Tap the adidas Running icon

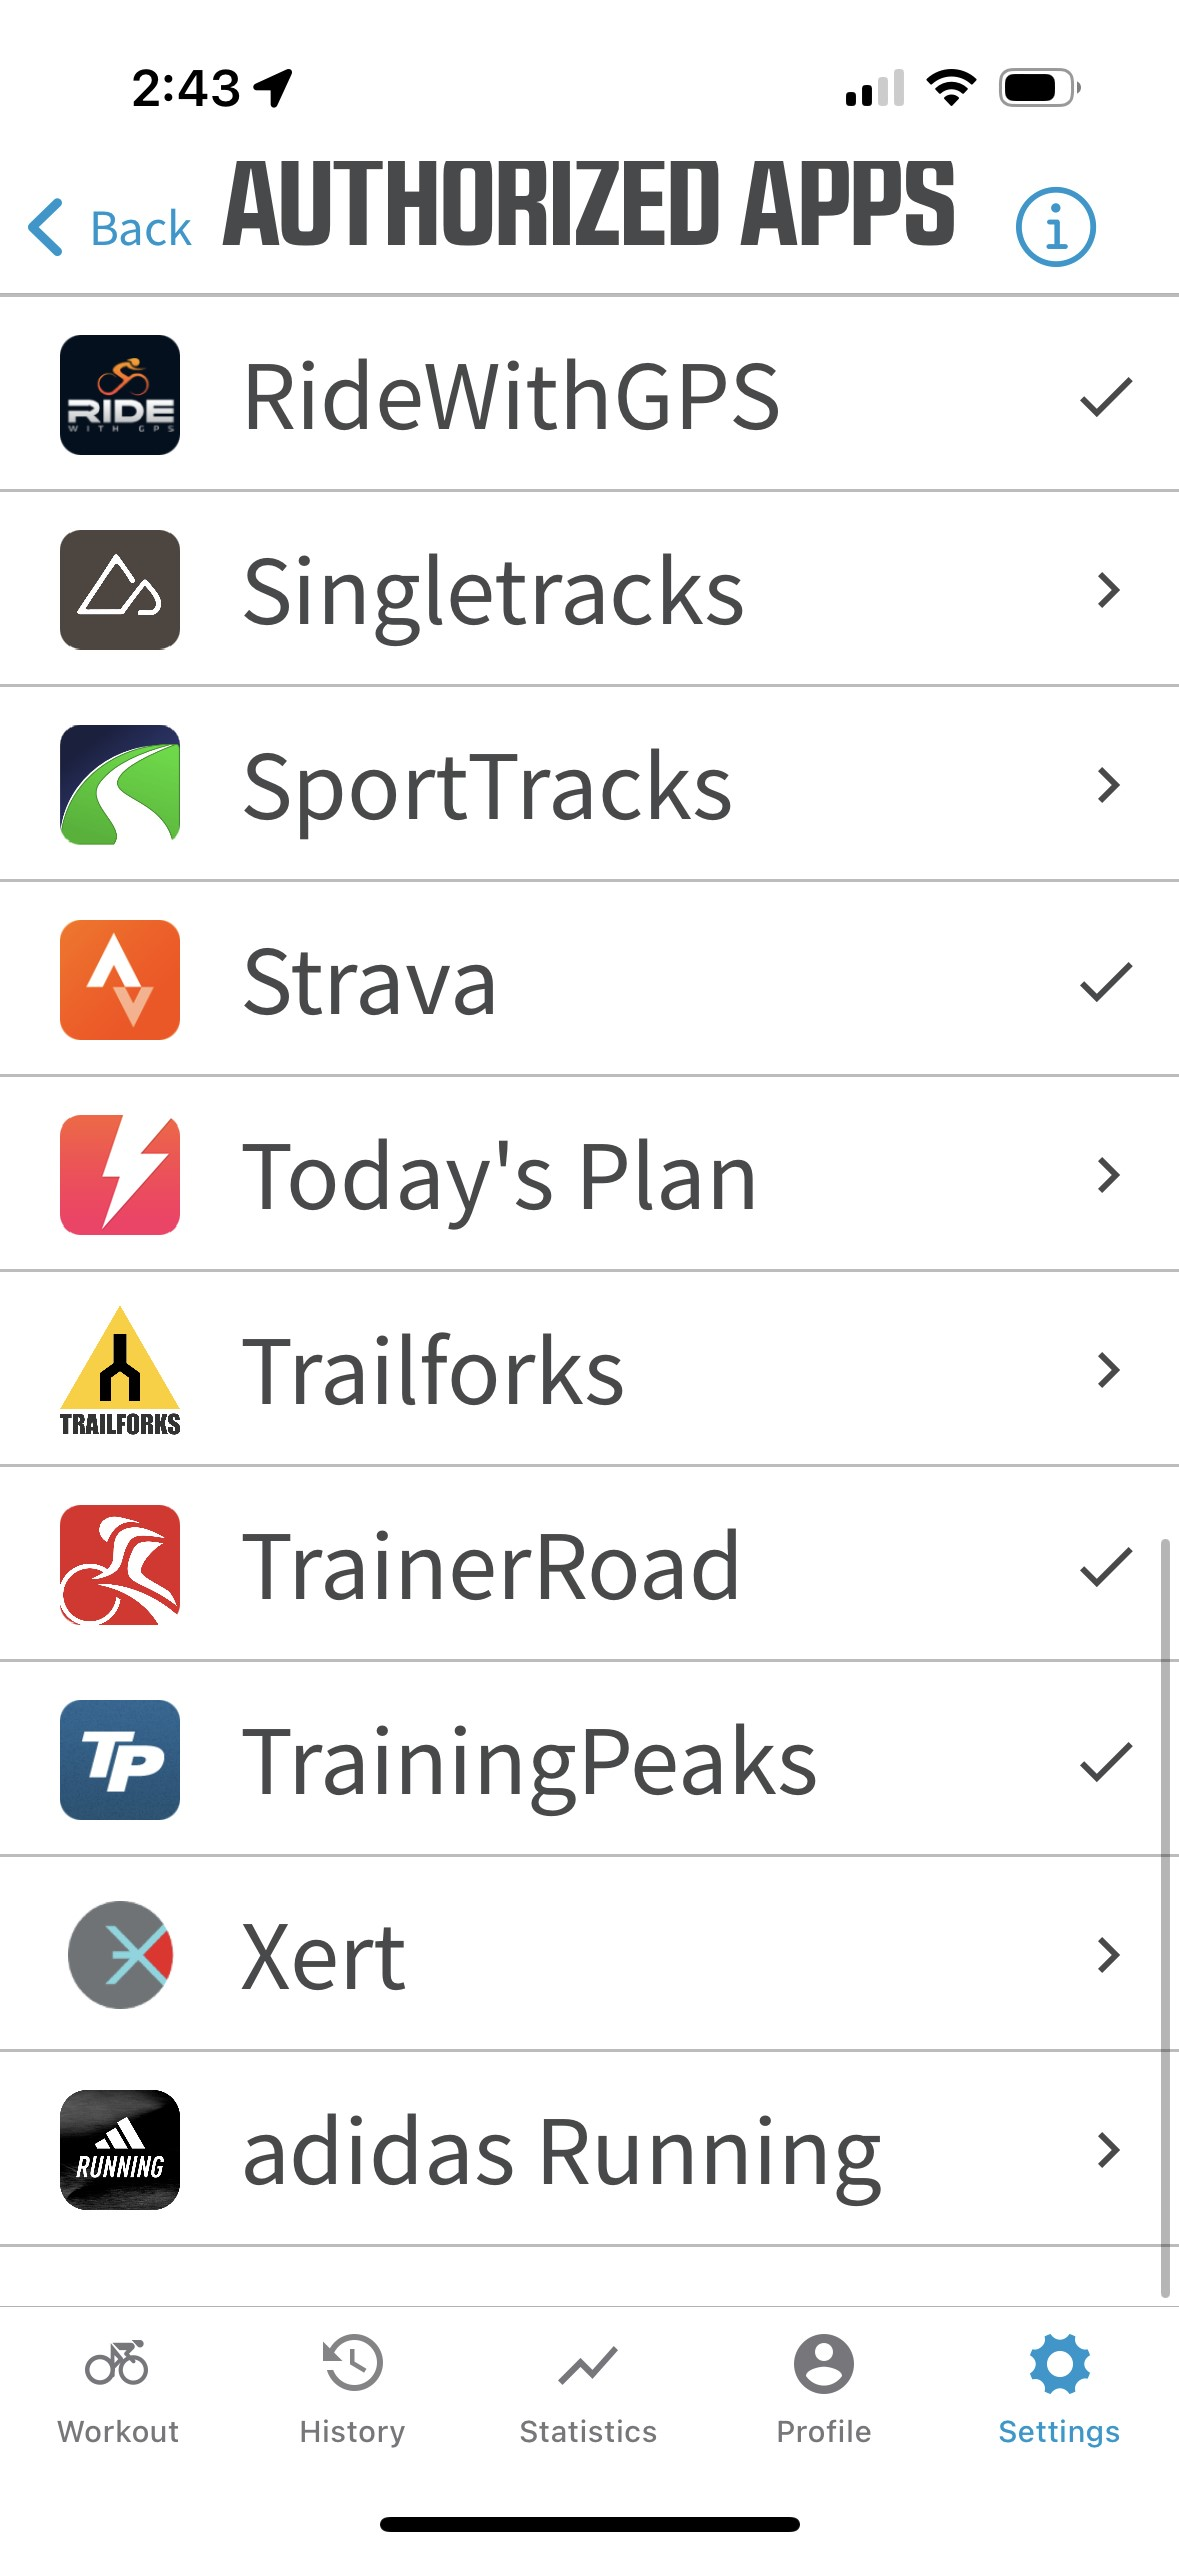pyautogui.click(x=120, y=2150)
